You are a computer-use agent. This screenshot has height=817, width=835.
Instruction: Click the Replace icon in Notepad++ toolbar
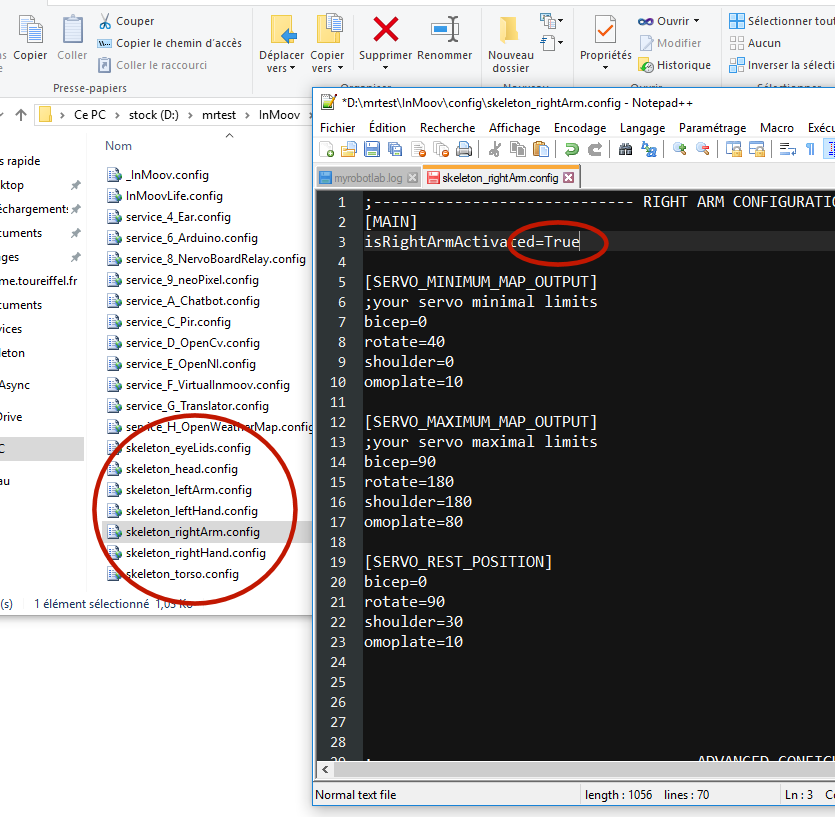pos(649,150)
